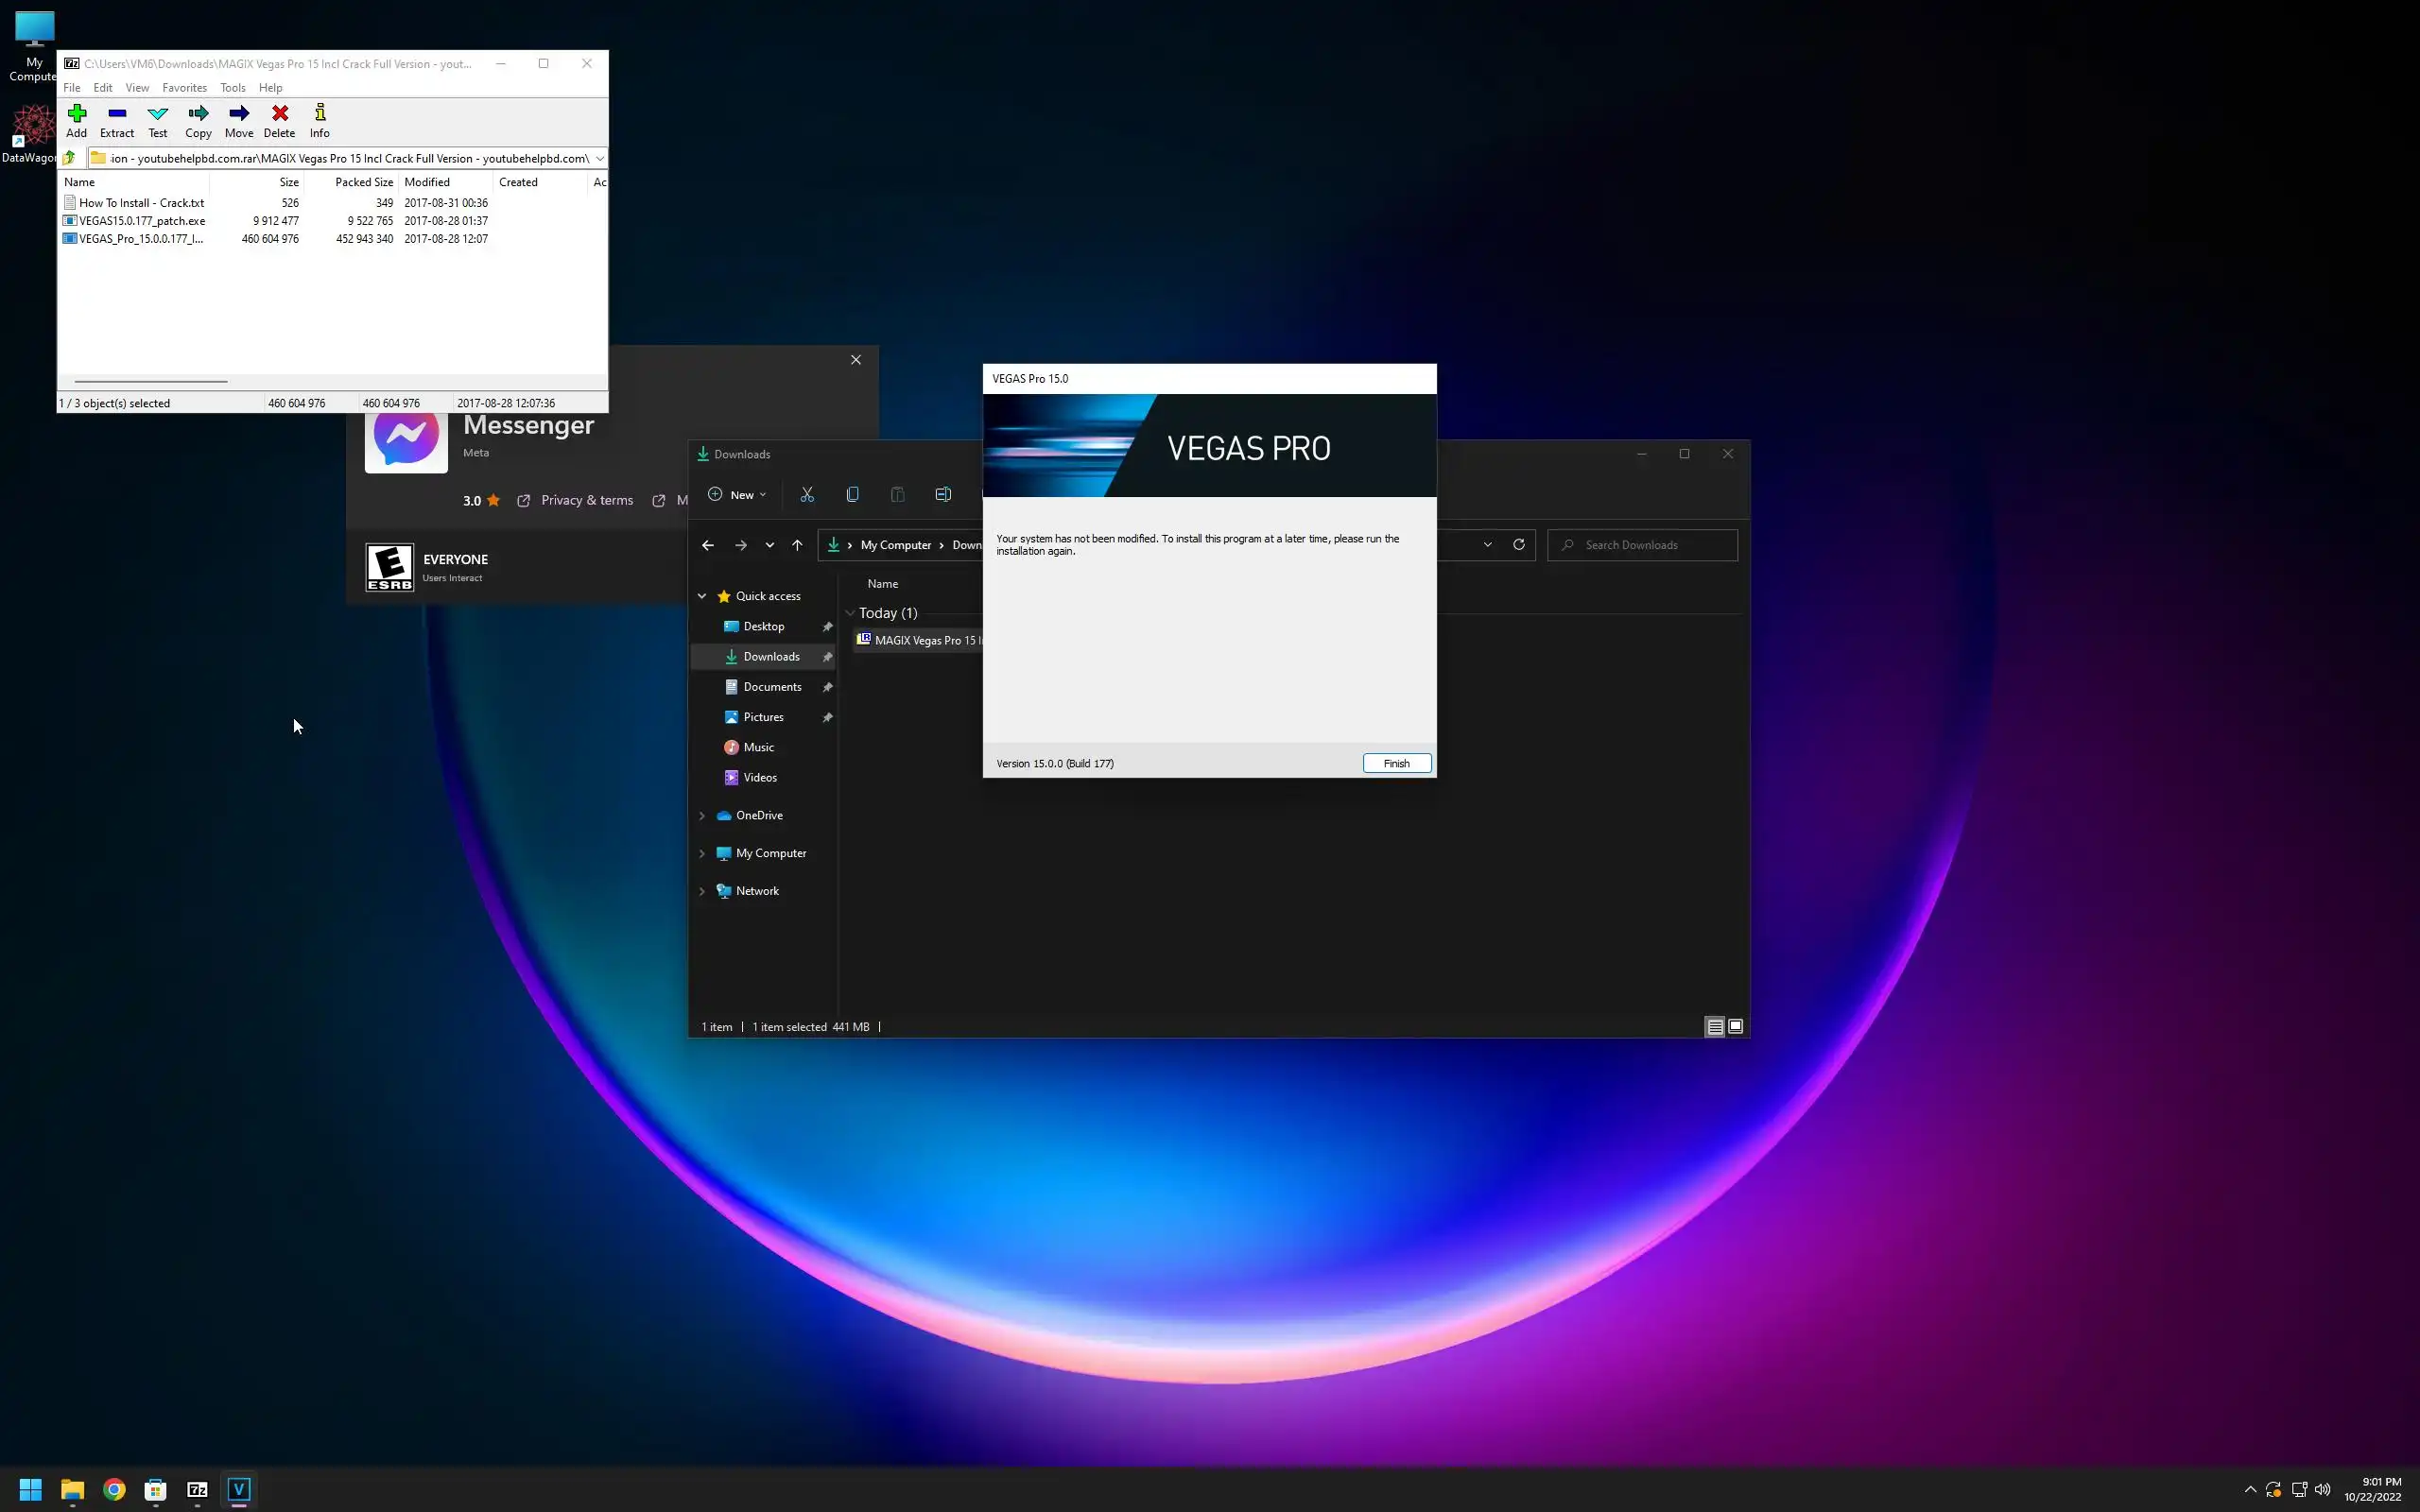Click the Search Downloads field
This screenshot has height=1512, width=2420.
tap(1650, 545)
